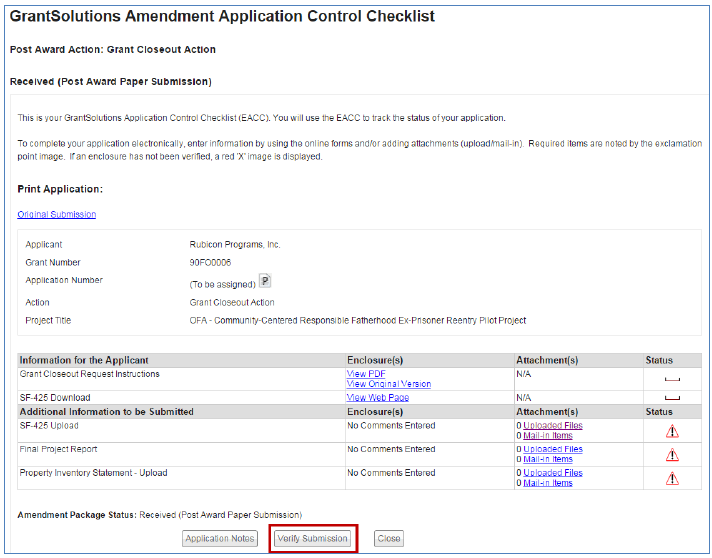Image resolution: width=712 pixels, height=558 pixels.
Task: Click the Property Inventory Statement warning icon
Action: pyautogui.click(x=672, y=479)
